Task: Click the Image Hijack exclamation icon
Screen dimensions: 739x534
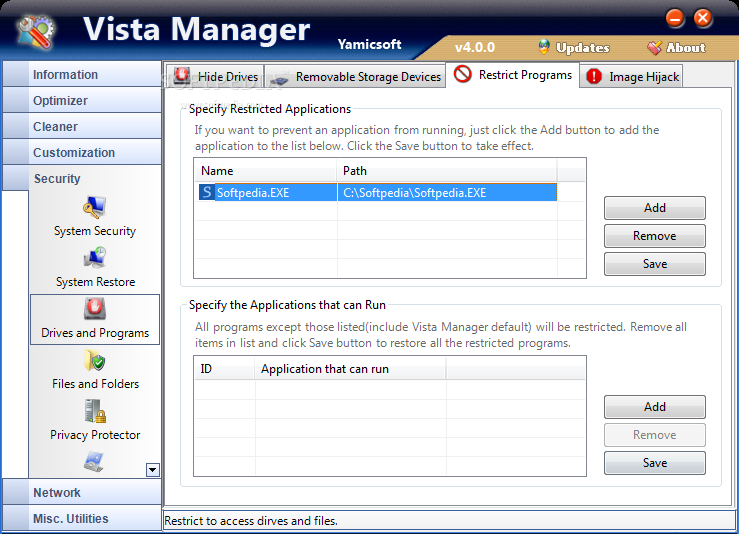Action: [594, 76]
